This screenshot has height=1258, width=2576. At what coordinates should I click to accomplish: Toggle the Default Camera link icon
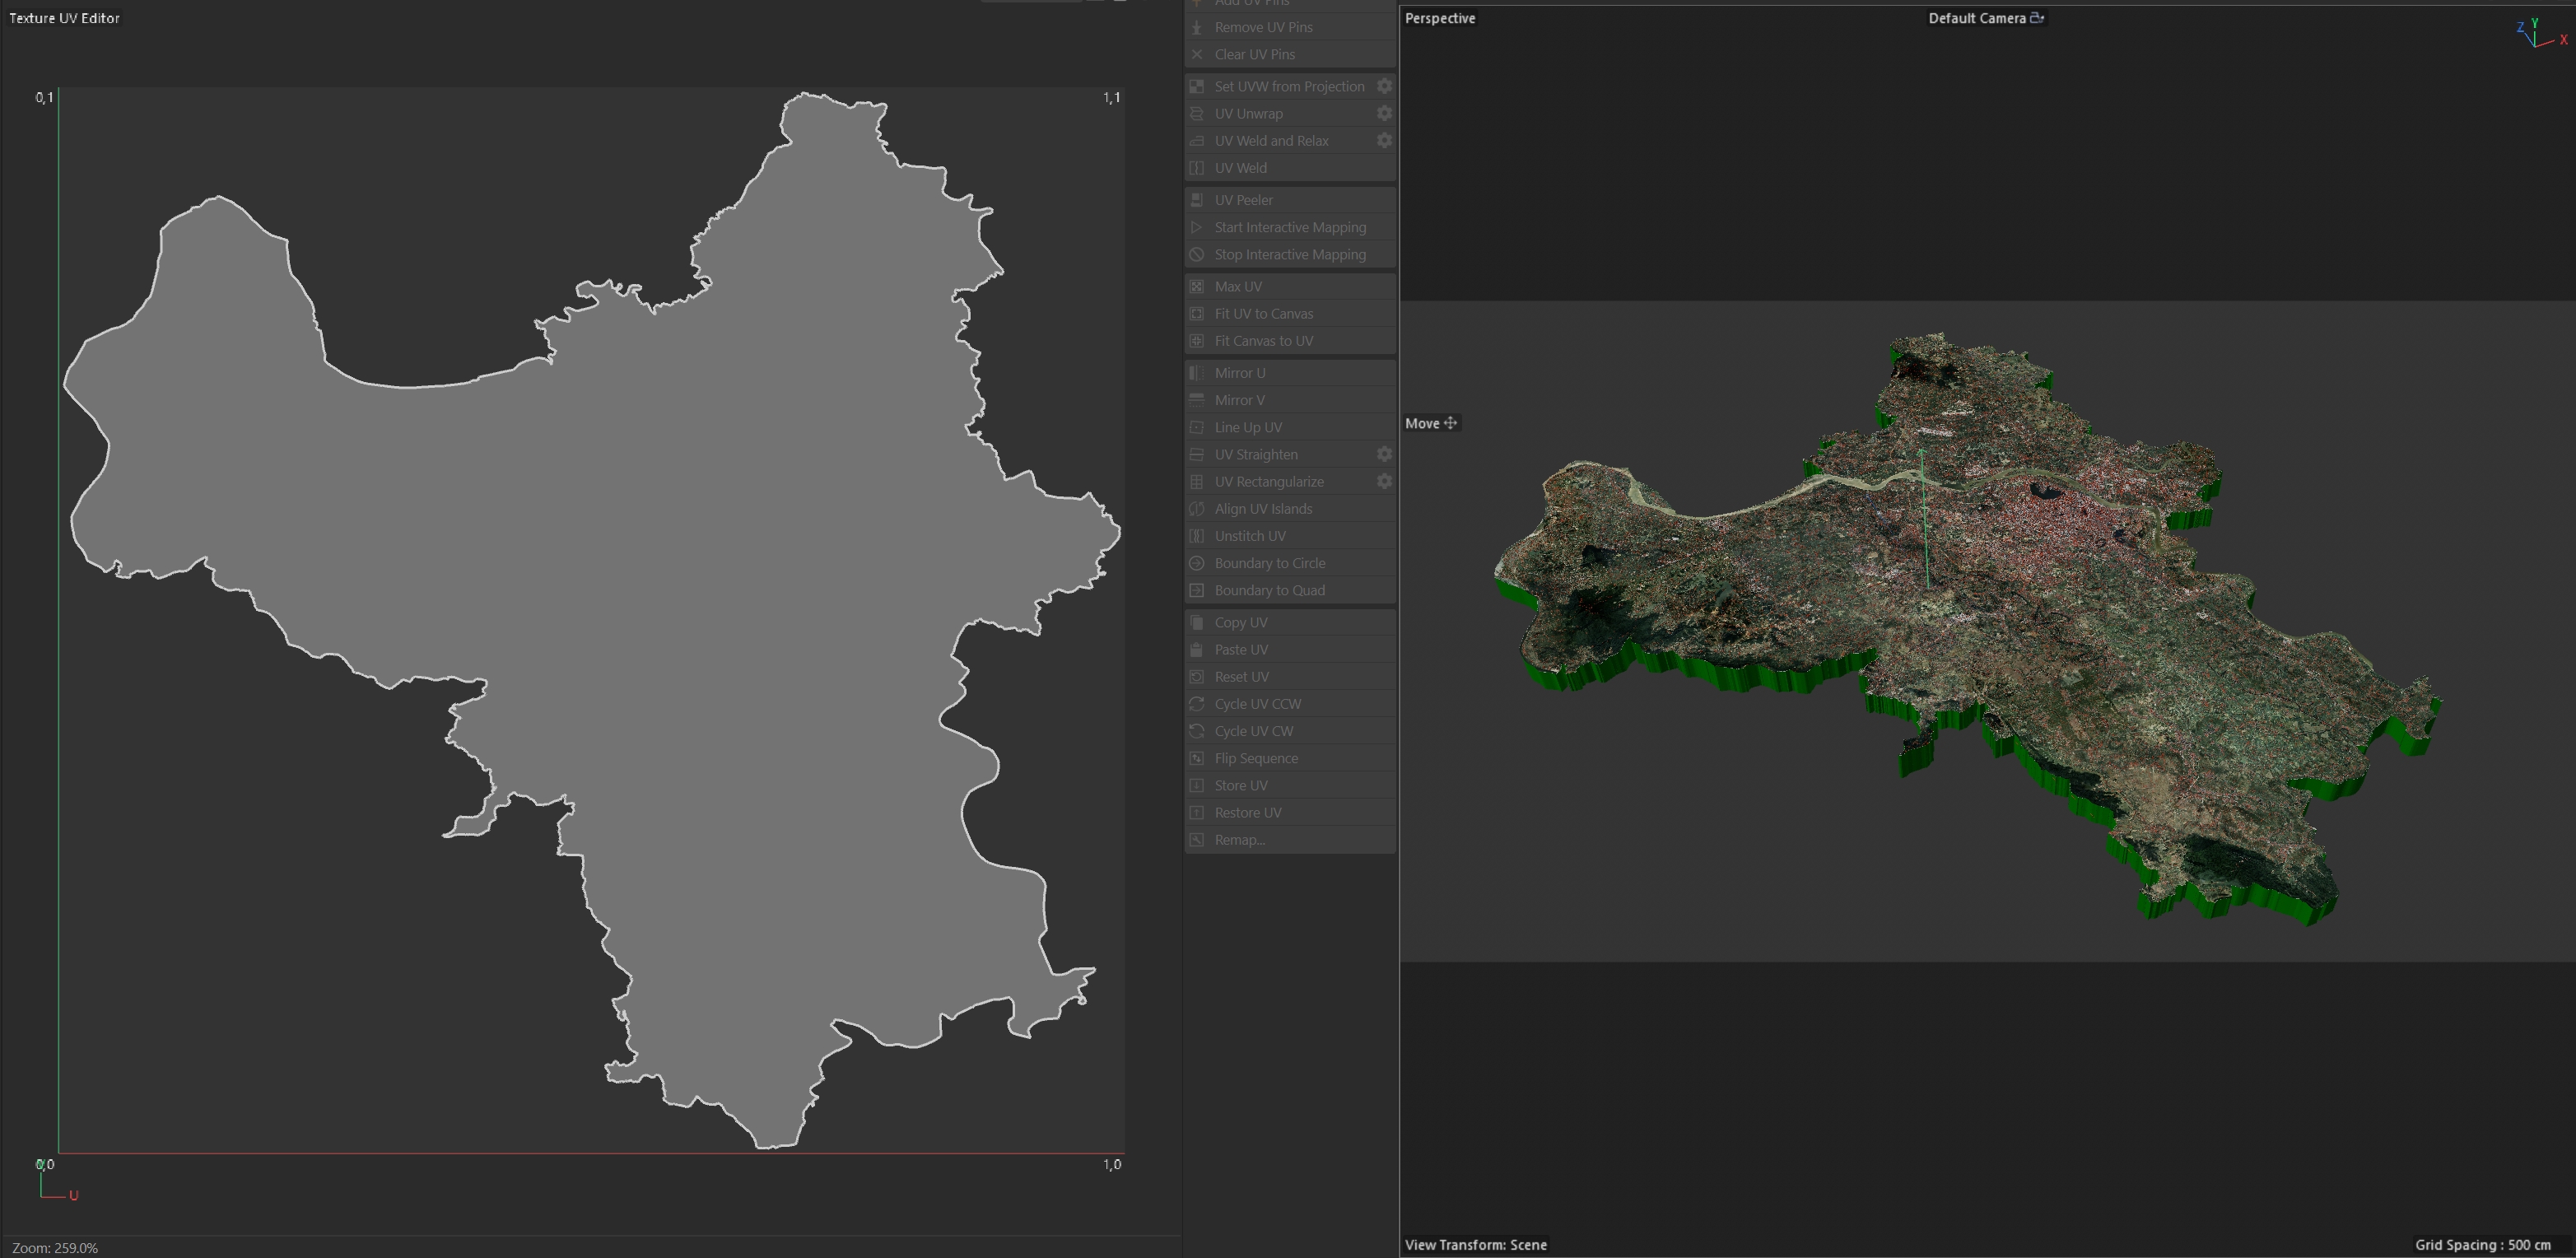click(x=2037, y=18)
